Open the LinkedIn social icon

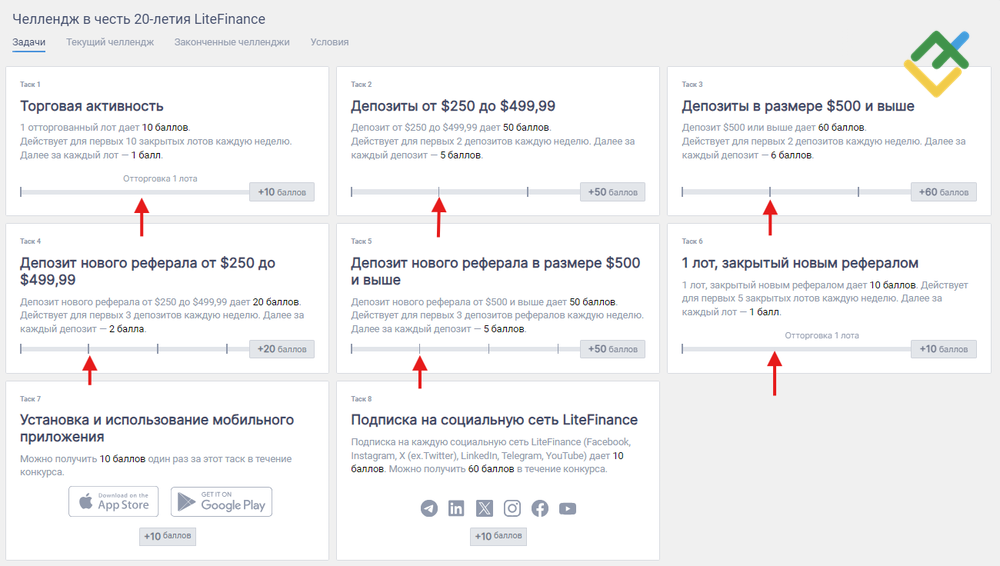click(x=456, y=509)
